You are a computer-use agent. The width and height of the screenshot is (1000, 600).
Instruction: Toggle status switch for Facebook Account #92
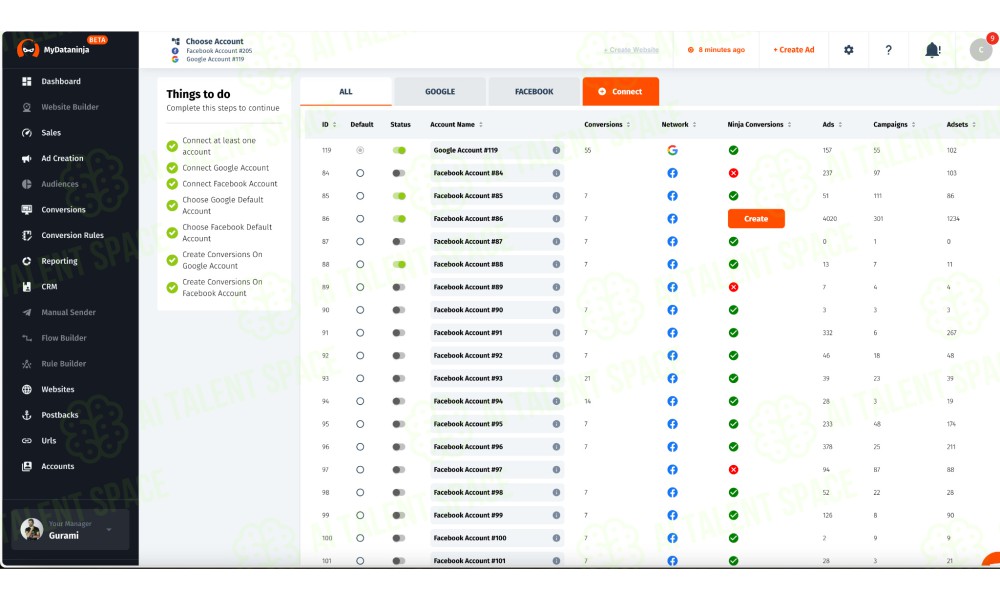coord(399,356)
